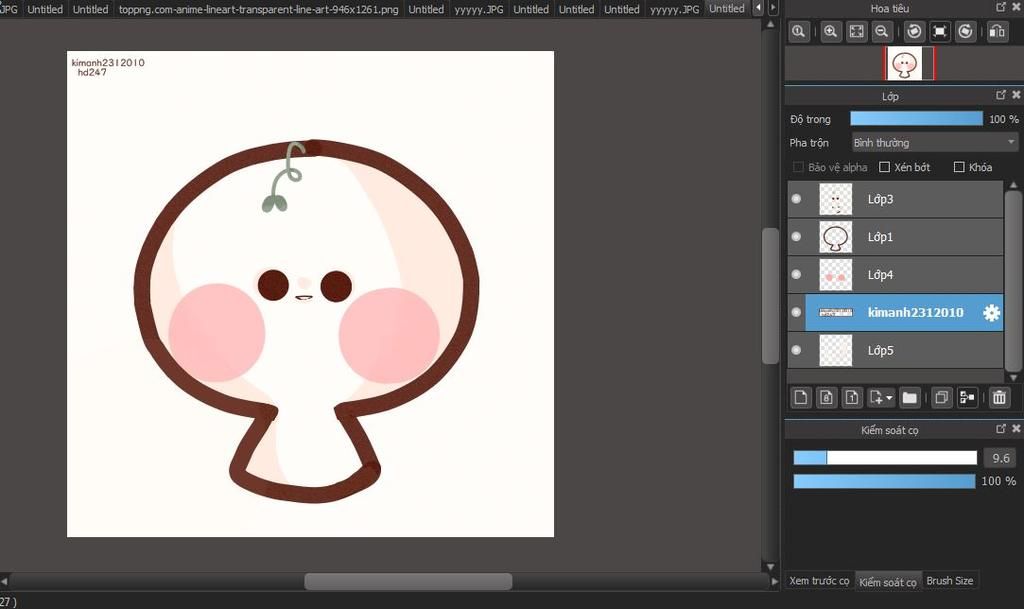Enable the Xén bớt clipping checkbox

[885, 167]
